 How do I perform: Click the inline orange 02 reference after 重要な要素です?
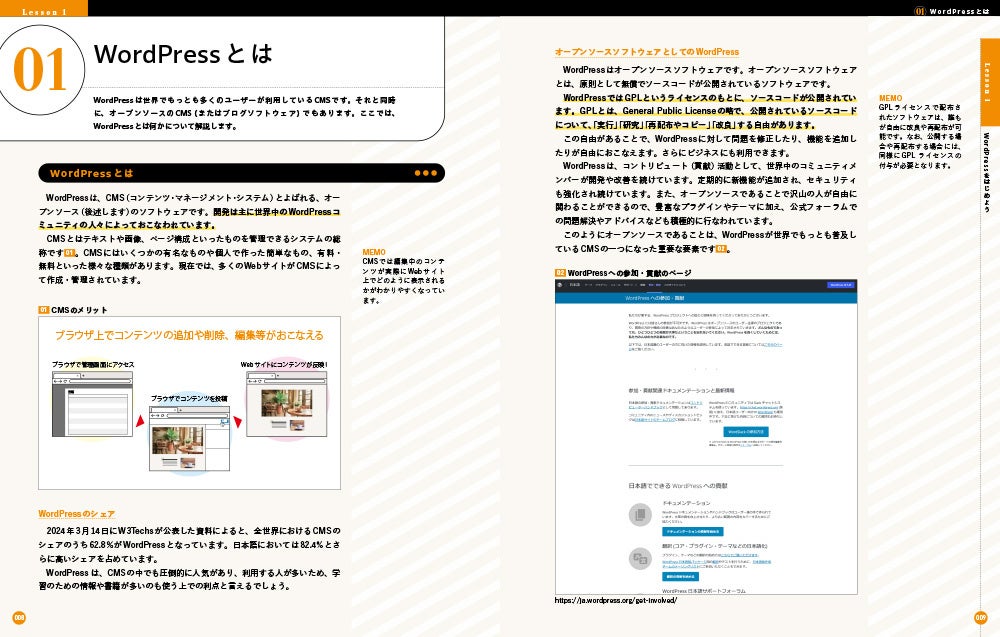[721, 249]
